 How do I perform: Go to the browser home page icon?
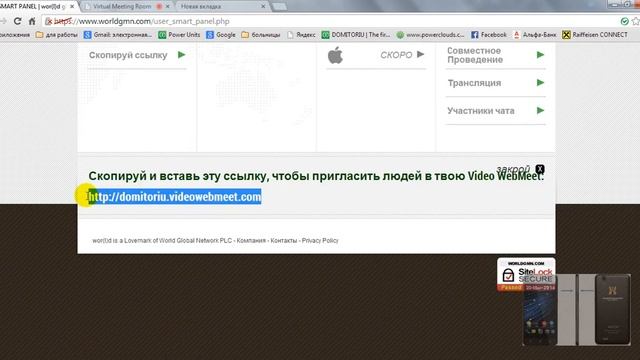coord(32,21)
